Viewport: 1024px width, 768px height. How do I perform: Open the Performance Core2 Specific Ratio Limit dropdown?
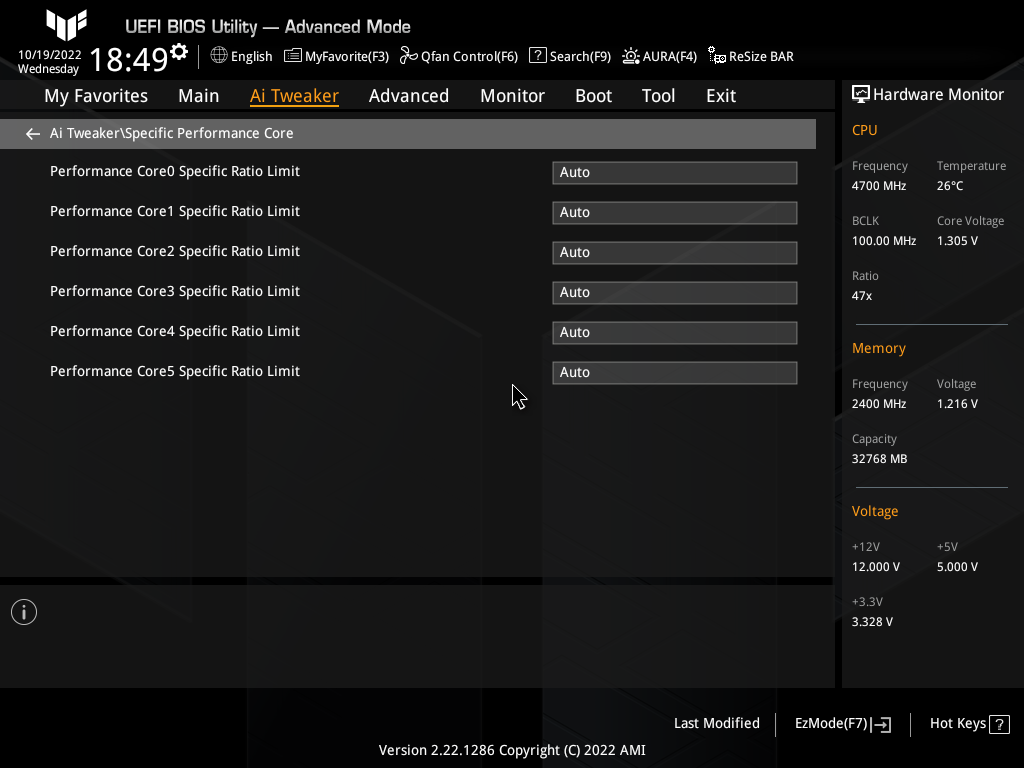click(674, 252)
